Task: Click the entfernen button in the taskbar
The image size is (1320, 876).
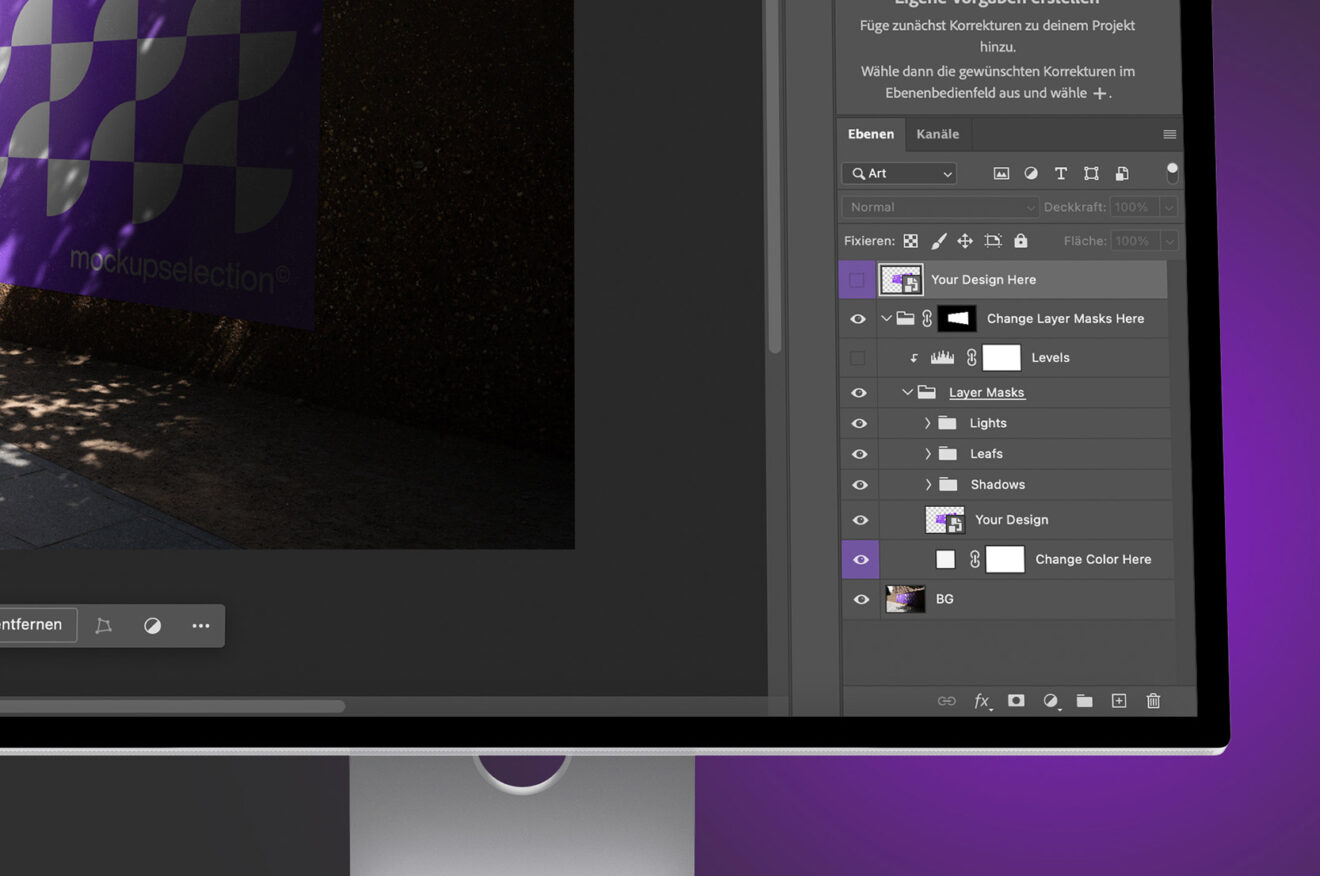Action: [x=32, y=625]
